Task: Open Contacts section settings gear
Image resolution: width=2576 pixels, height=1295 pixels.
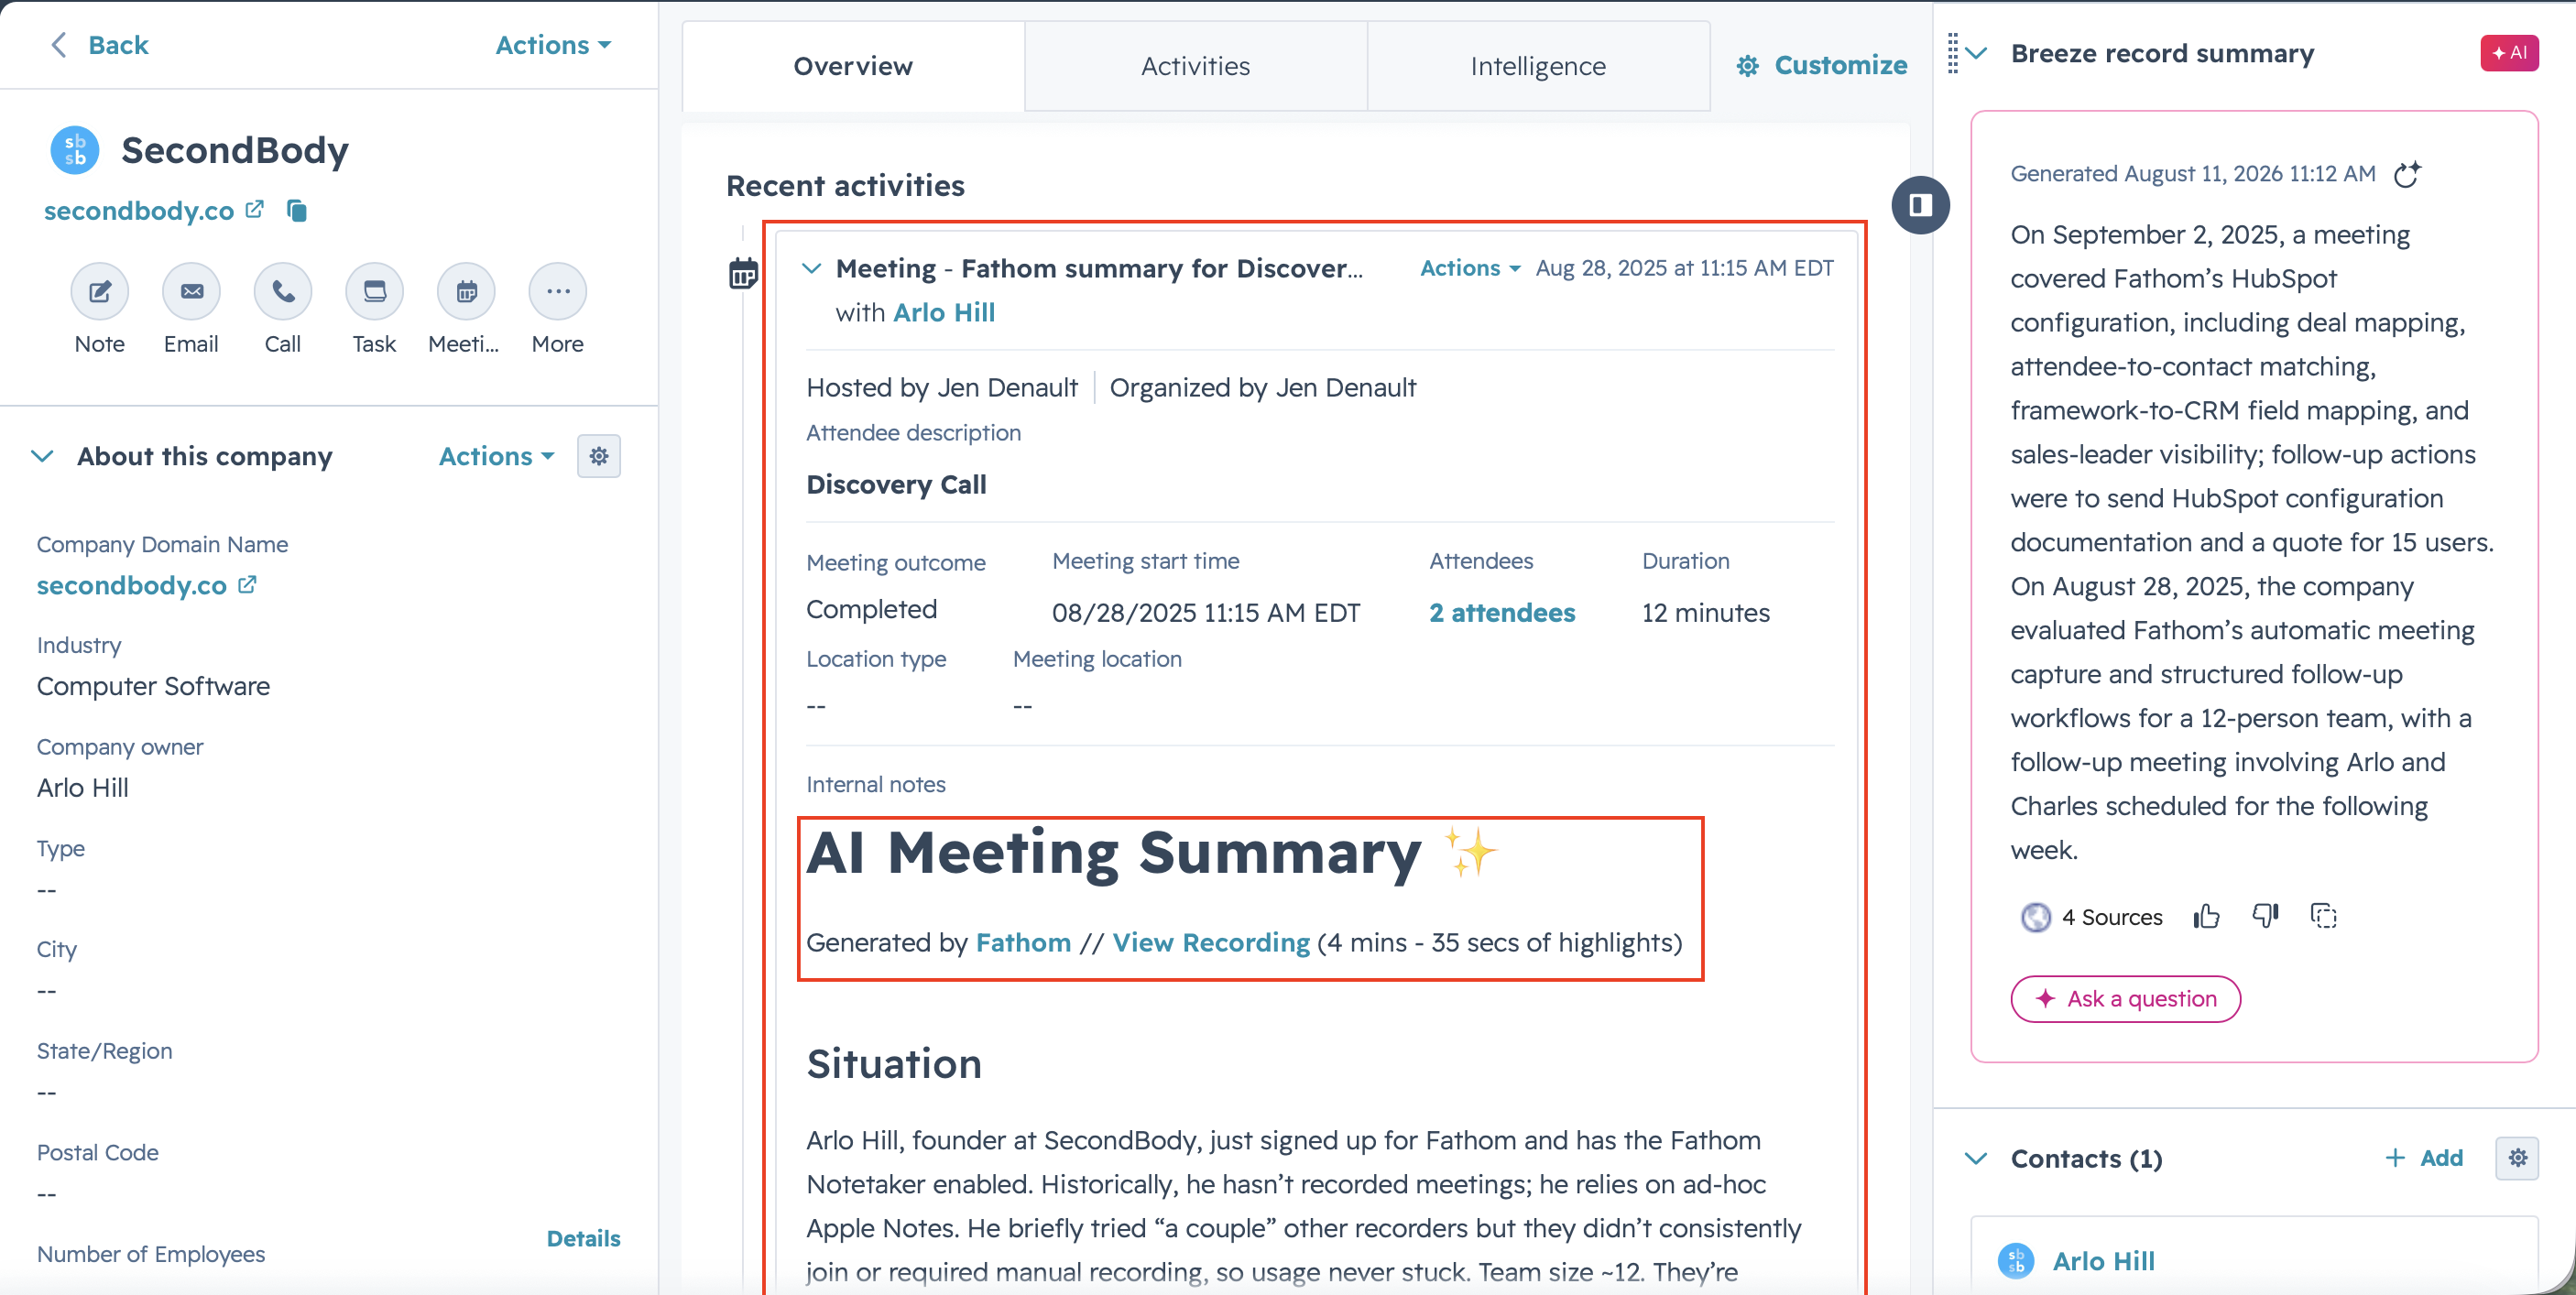Action: point(2517,1158)
